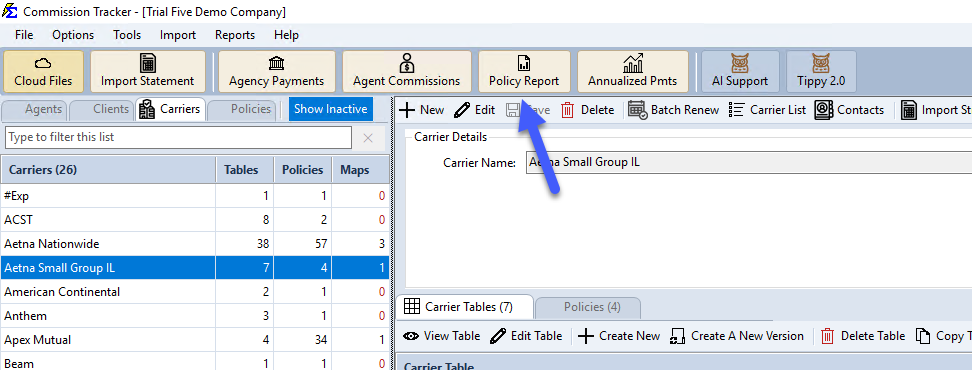Screen dimensions: 972x370
Task: Sort by Policies column header
Action: click(303, 170)
